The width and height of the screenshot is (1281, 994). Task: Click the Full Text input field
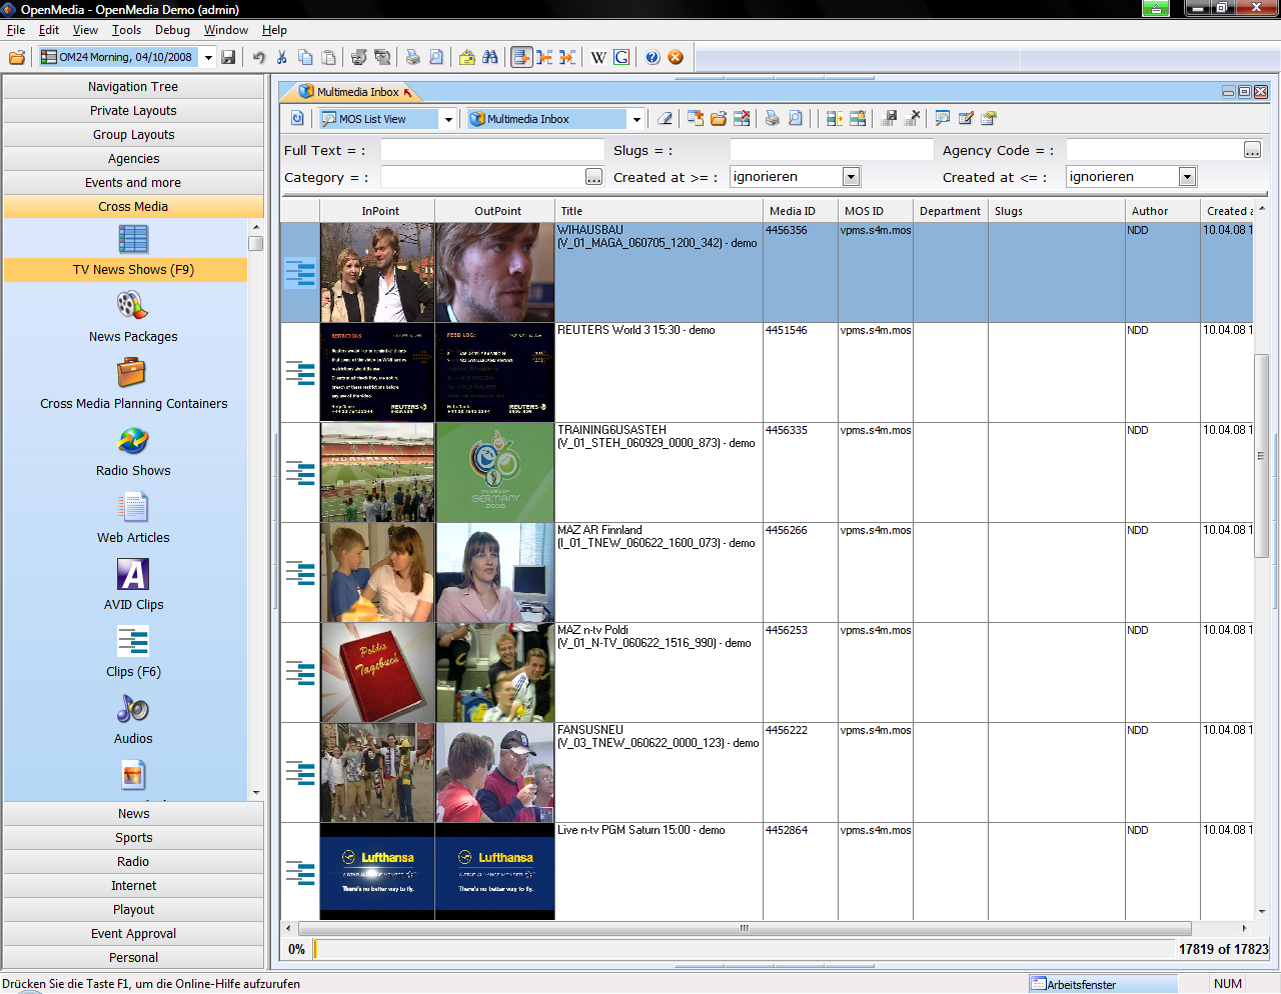point(492,150)
